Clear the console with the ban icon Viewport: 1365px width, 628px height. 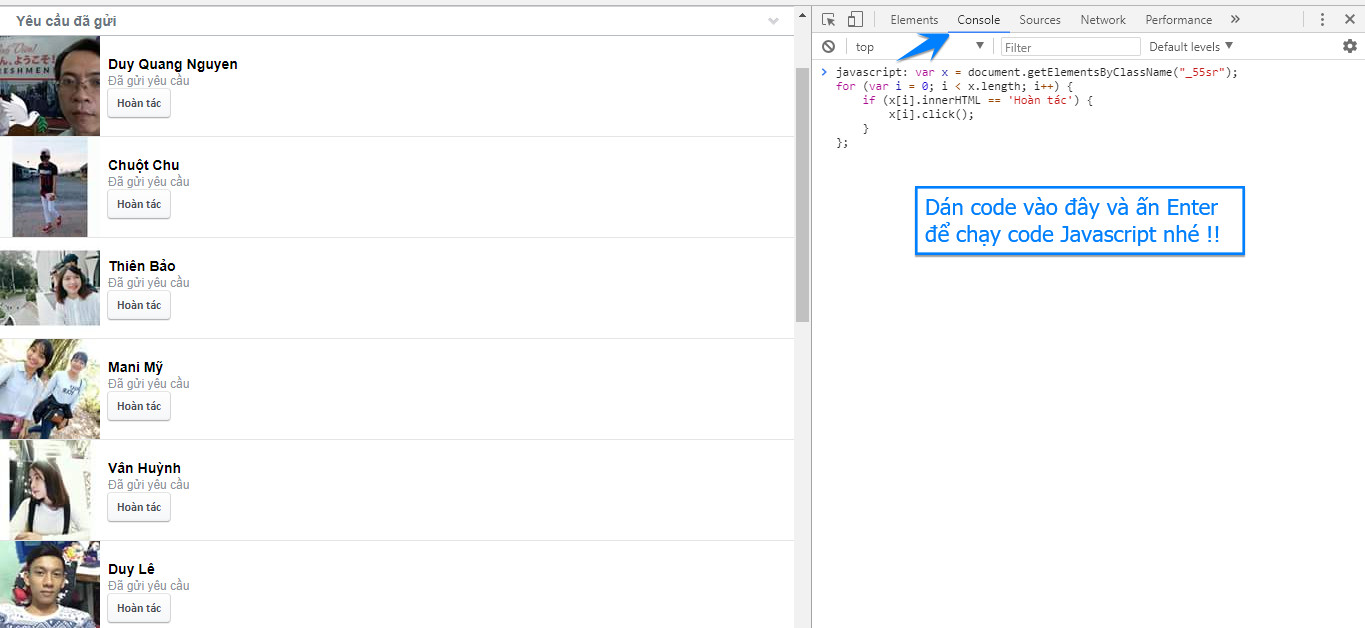pos(828,46)
